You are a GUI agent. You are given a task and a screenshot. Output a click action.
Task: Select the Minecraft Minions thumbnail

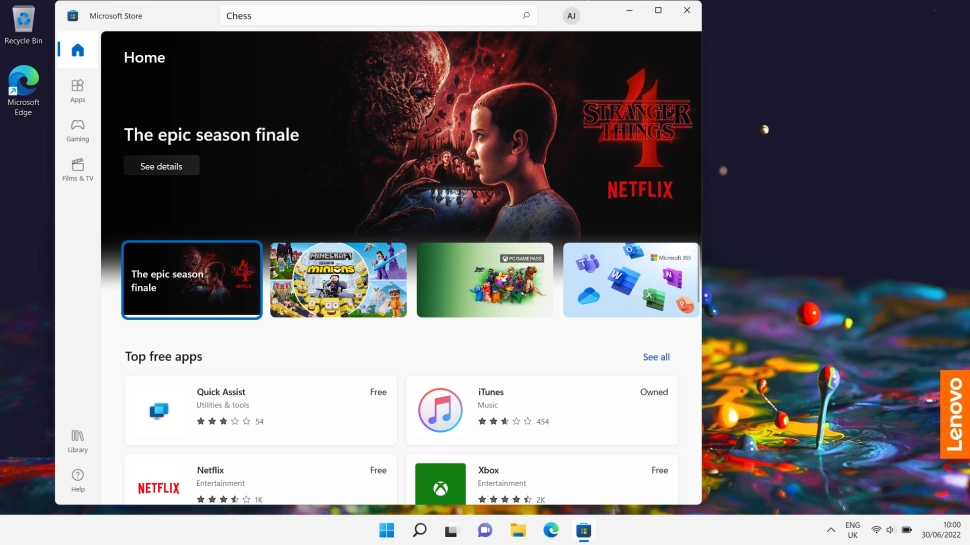338,280
